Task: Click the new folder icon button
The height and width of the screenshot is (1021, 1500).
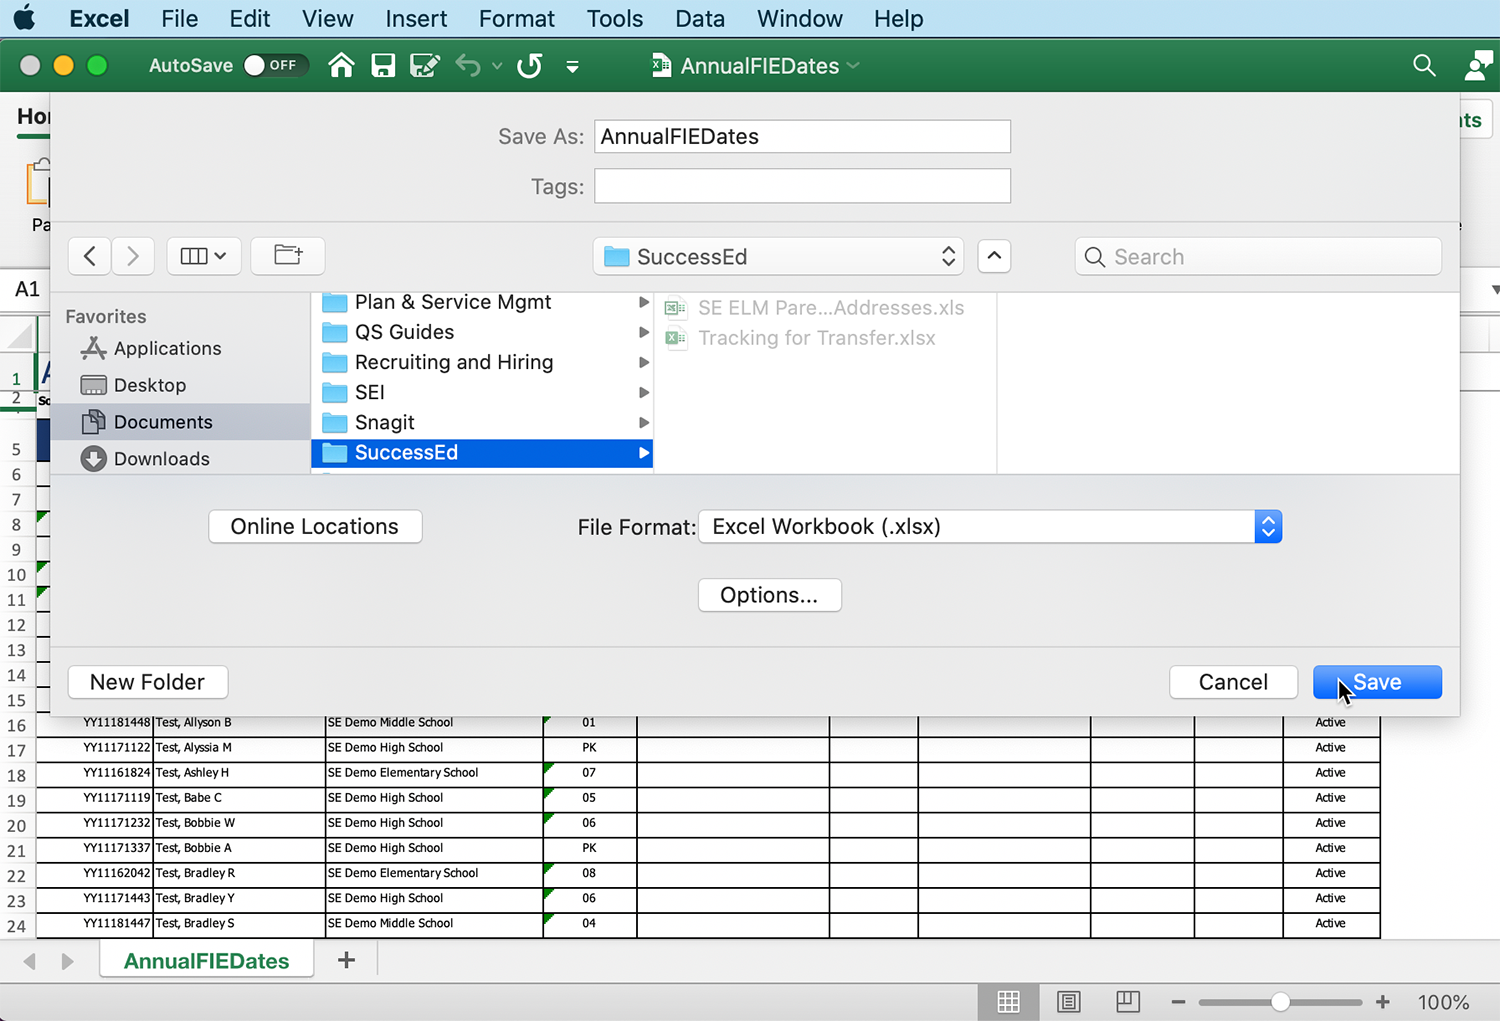Action: [288, 255]
